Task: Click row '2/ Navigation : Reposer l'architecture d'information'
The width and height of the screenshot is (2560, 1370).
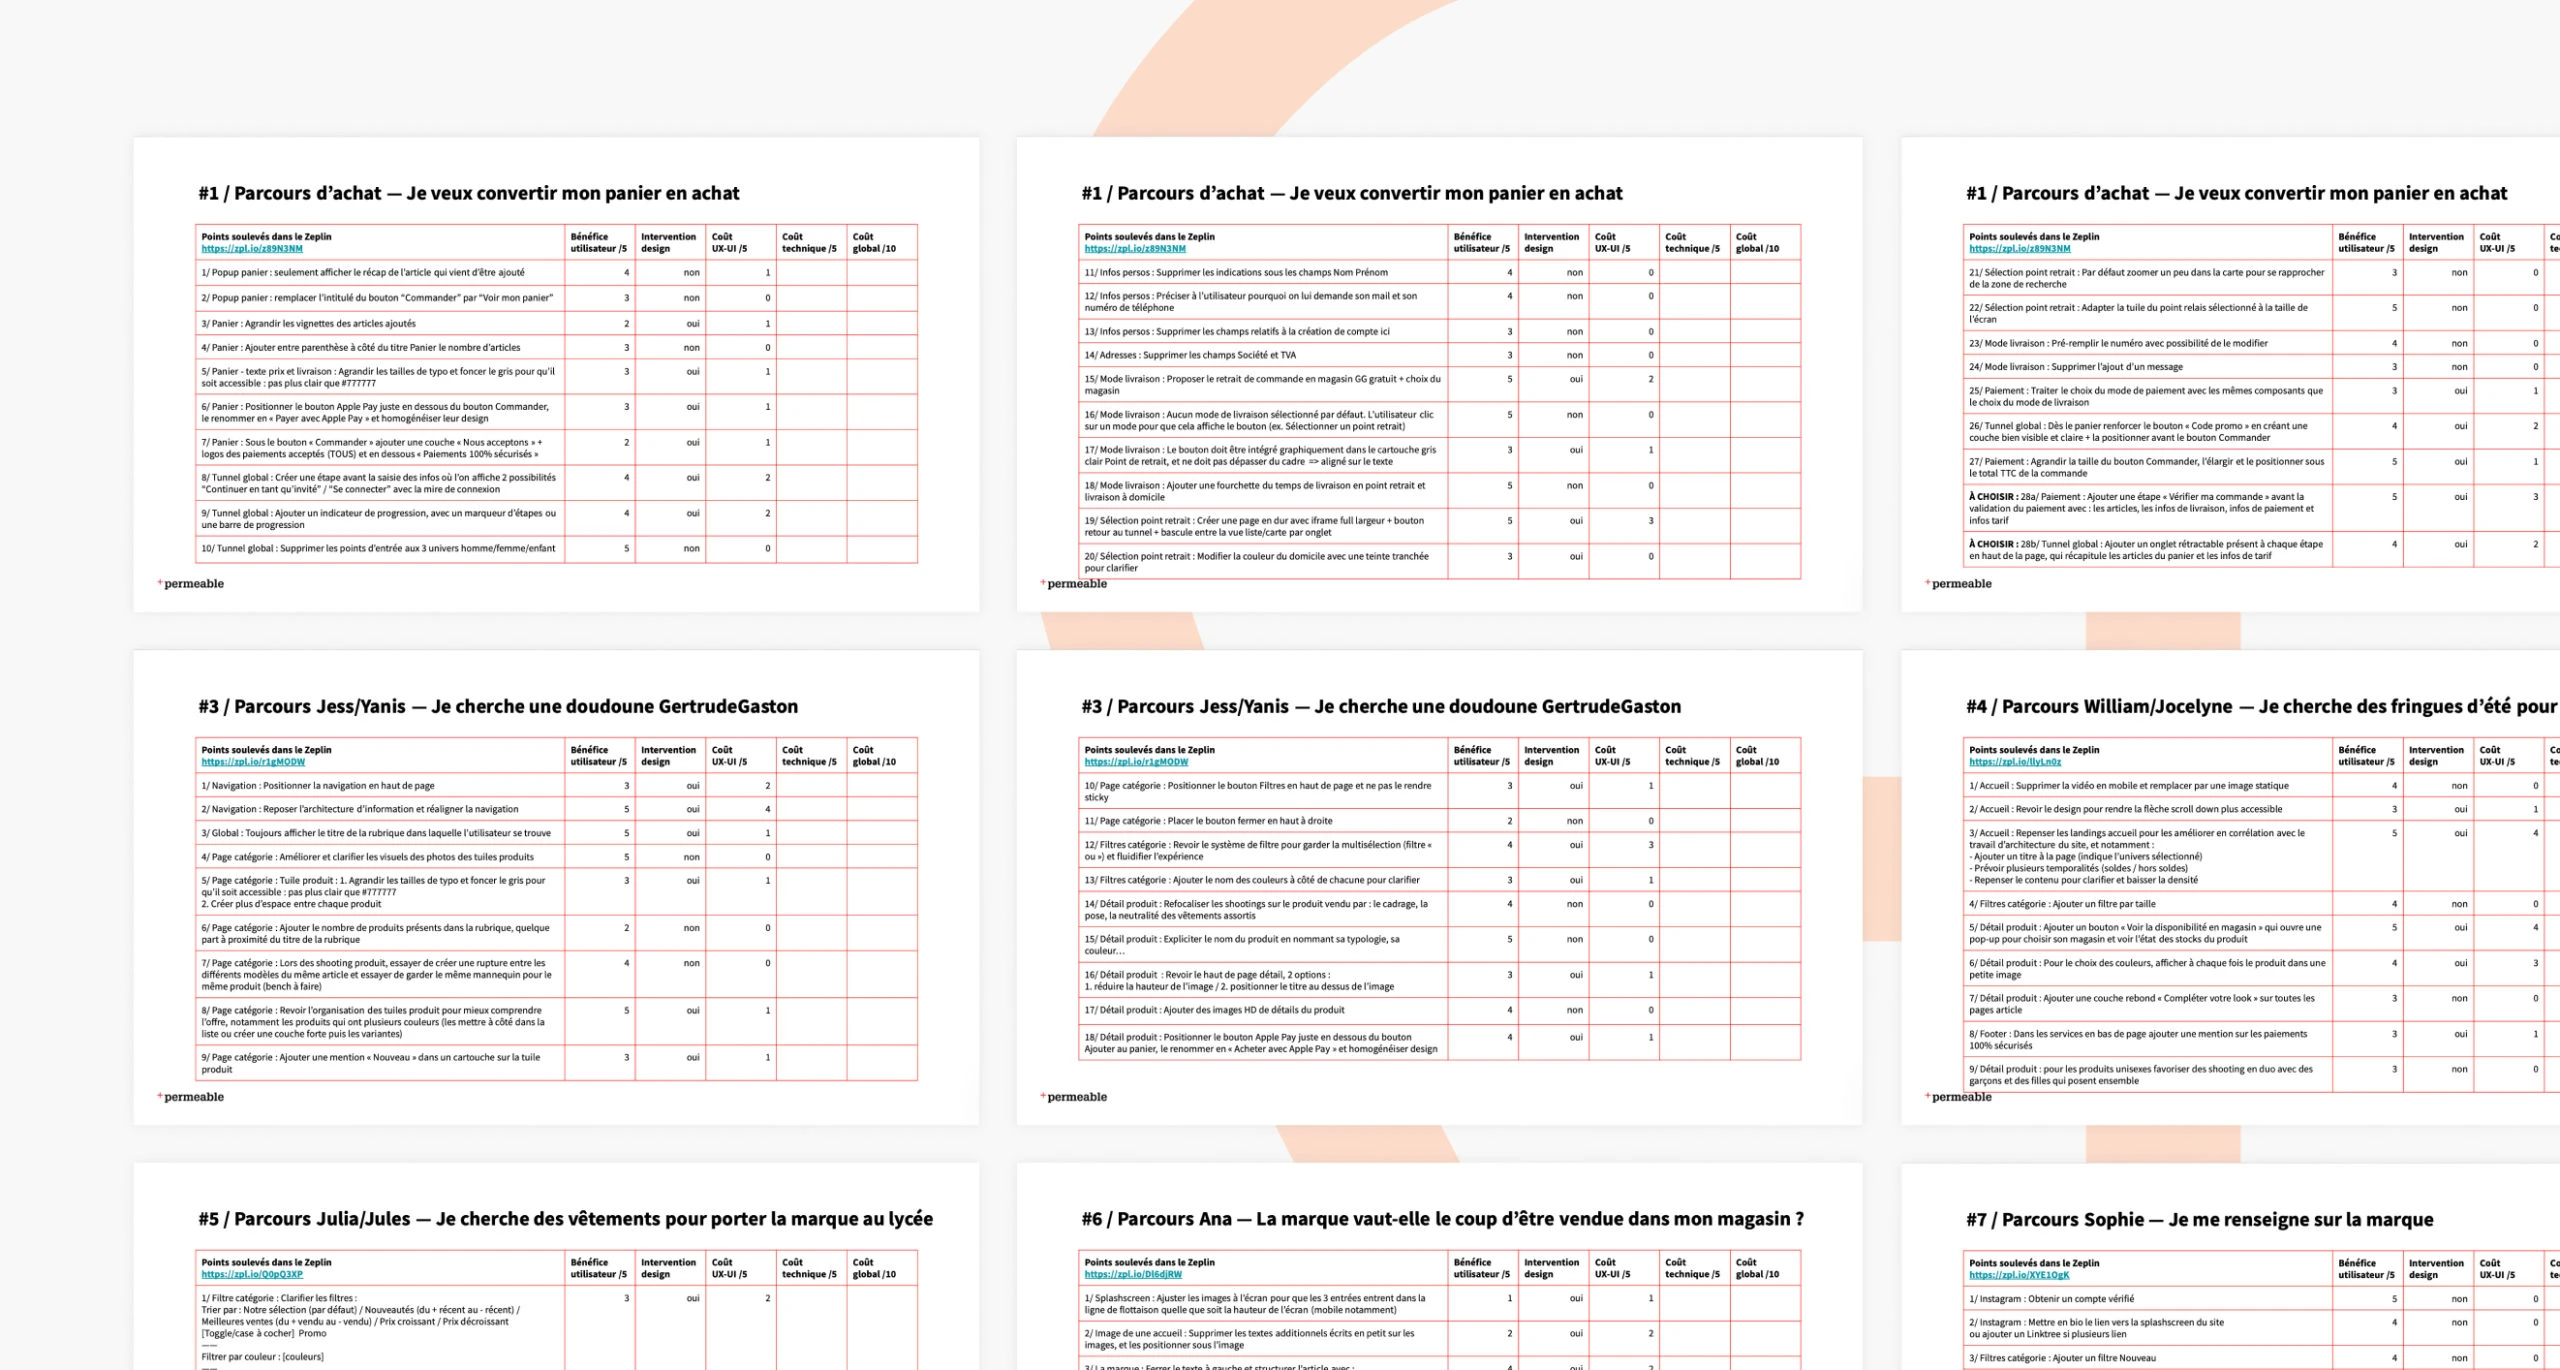Action: point(556,810)
